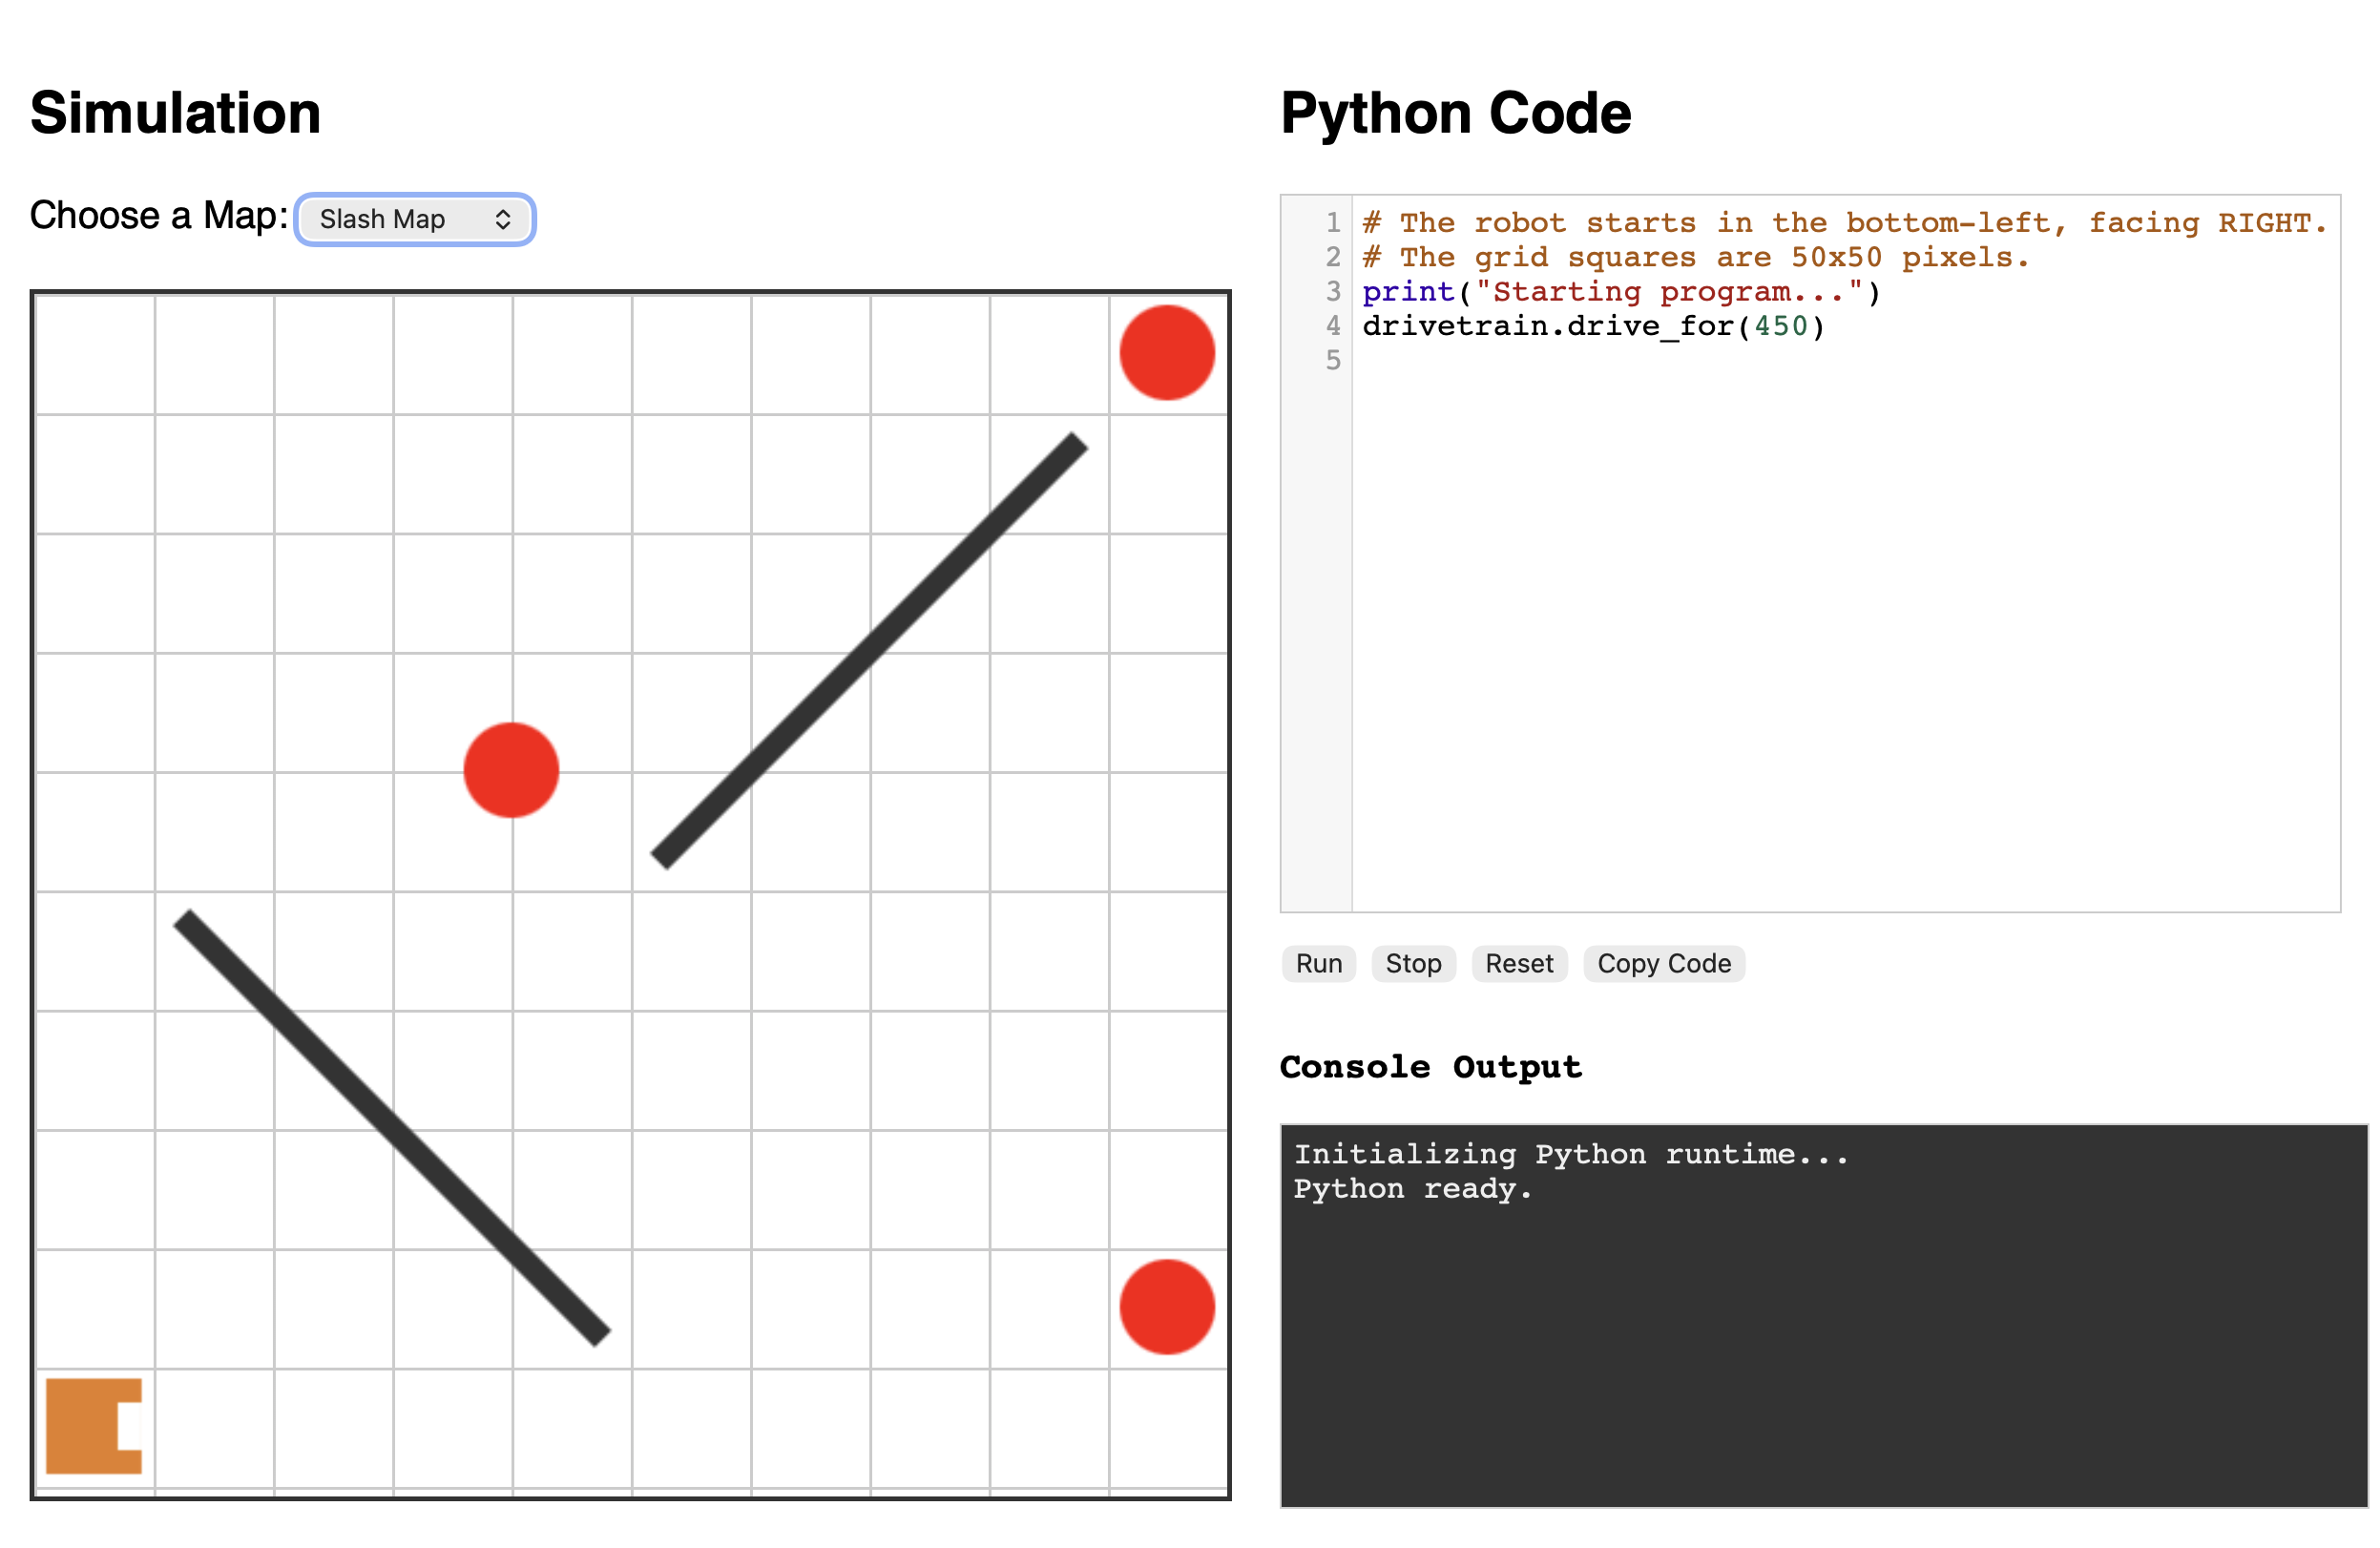Click the Run button
This screenshot has width=2380, height=1548.
point(1318,964)
